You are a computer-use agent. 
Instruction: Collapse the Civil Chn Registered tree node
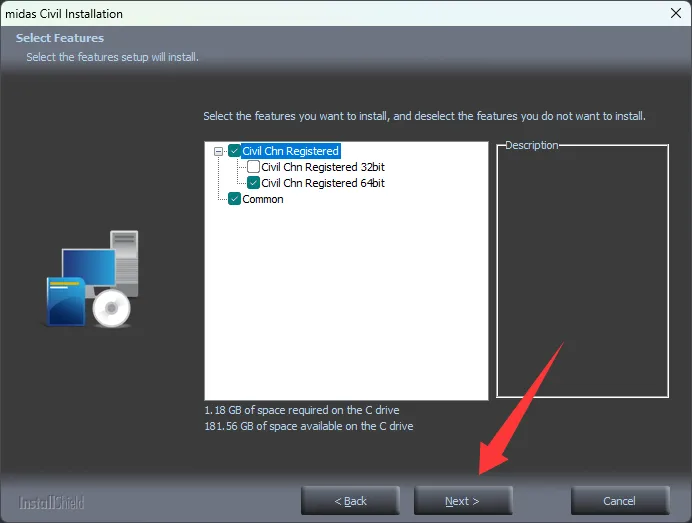[218, 151]
